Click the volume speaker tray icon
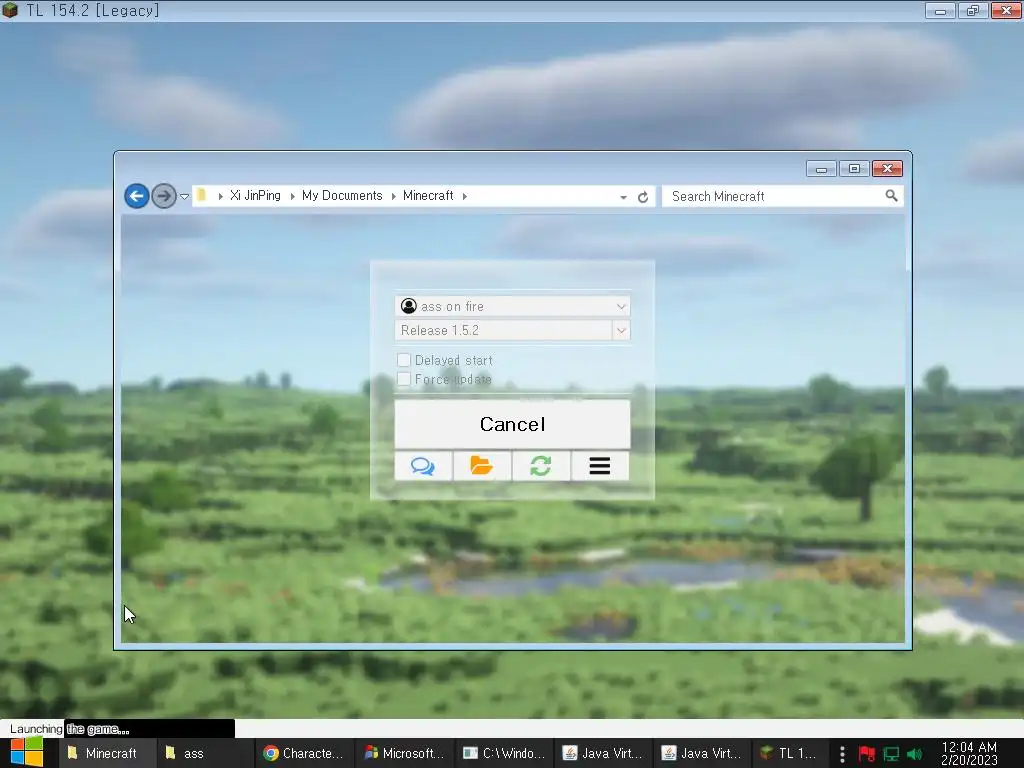 click(915, 754)
